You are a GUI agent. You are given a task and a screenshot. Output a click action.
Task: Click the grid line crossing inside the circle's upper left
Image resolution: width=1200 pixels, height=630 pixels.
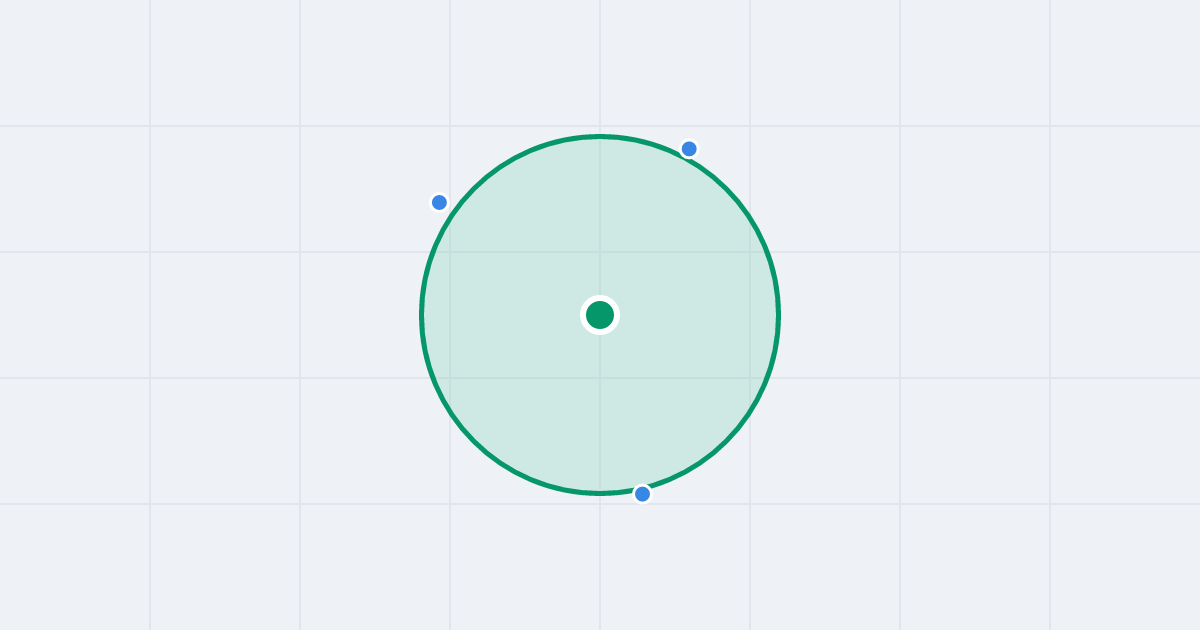pos(450,252)
